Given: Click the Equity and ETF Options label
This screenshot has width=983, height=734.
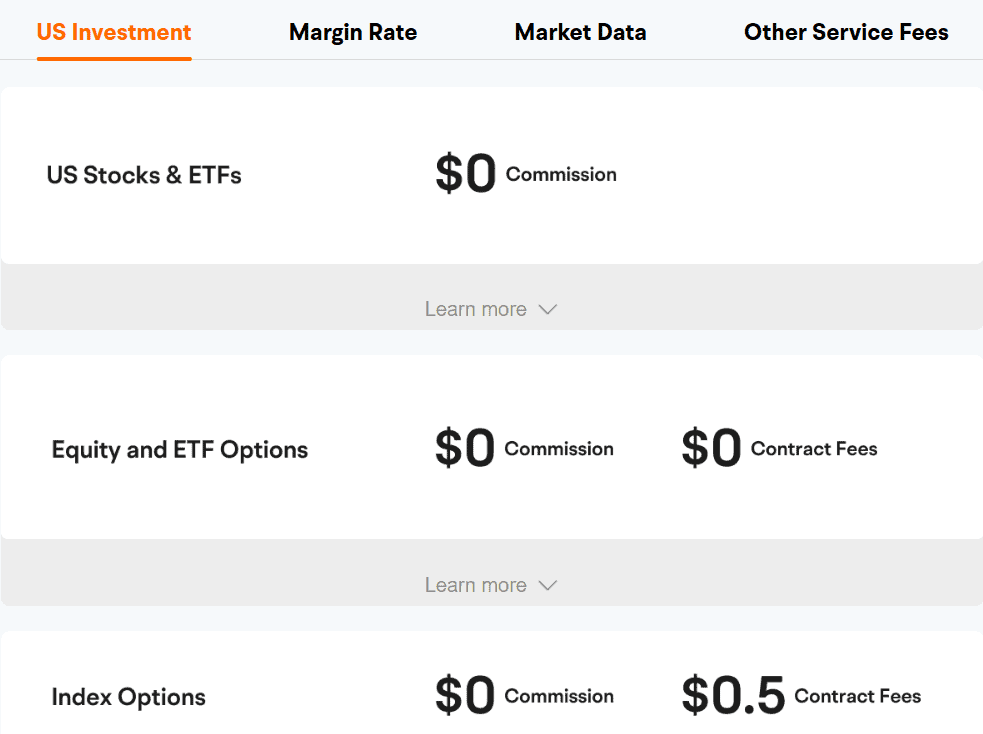Looking at the screenshot, I should 179,449.
